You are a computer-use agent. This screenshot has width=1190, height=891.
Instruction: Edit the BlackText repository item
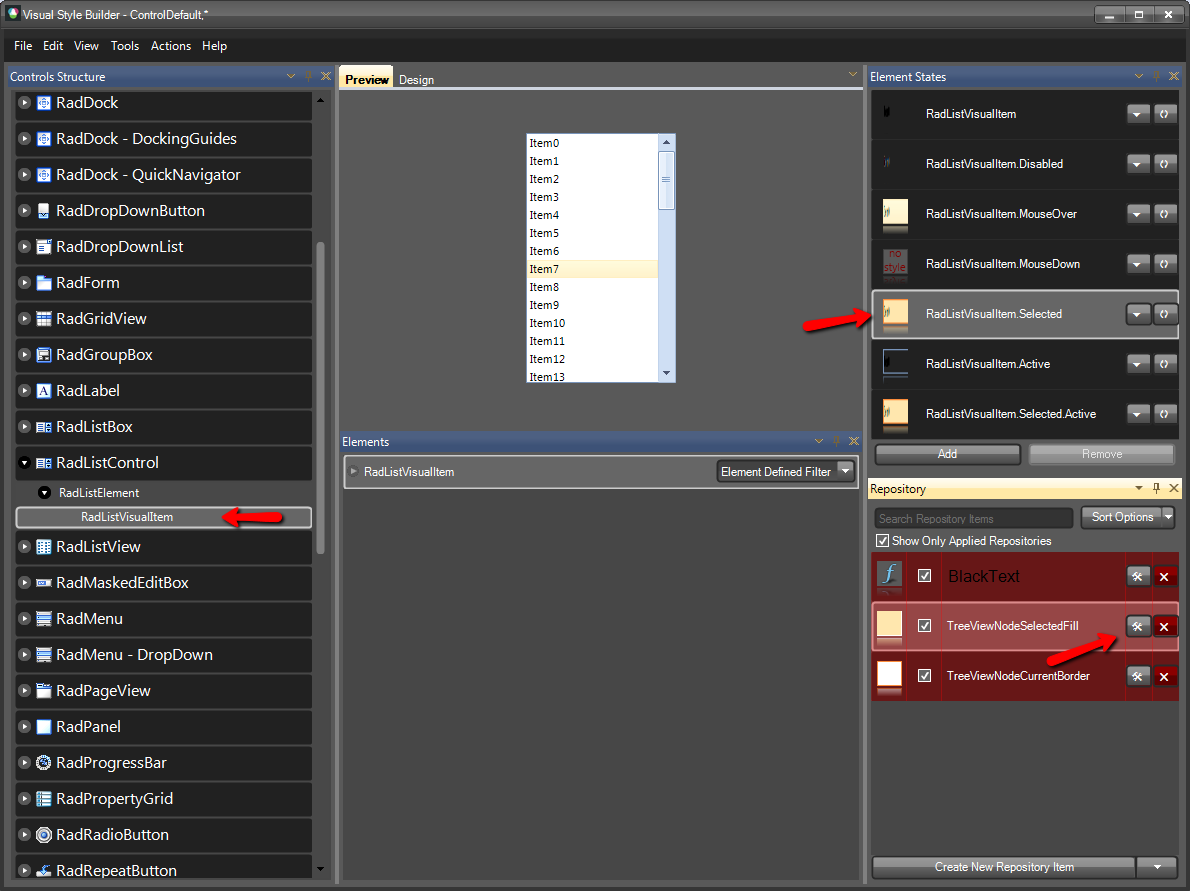point(1138,577)
